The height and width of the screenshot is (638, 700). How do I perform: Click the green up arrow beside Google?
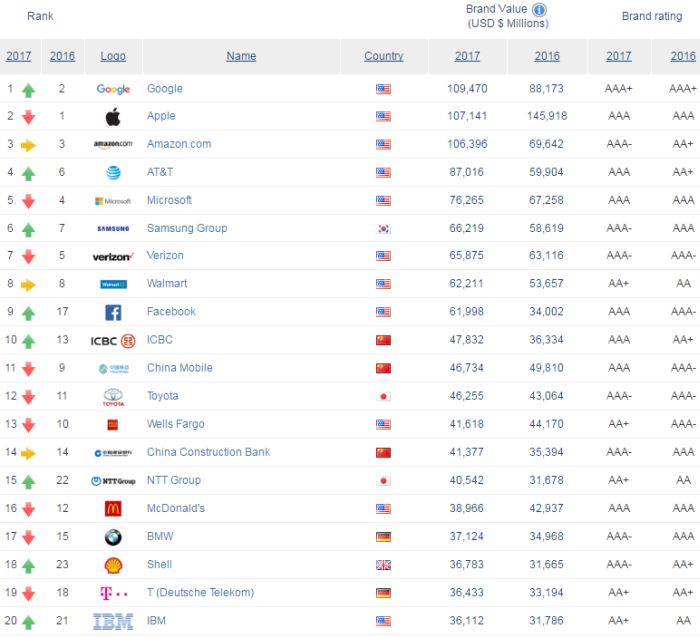coord(28,90)
